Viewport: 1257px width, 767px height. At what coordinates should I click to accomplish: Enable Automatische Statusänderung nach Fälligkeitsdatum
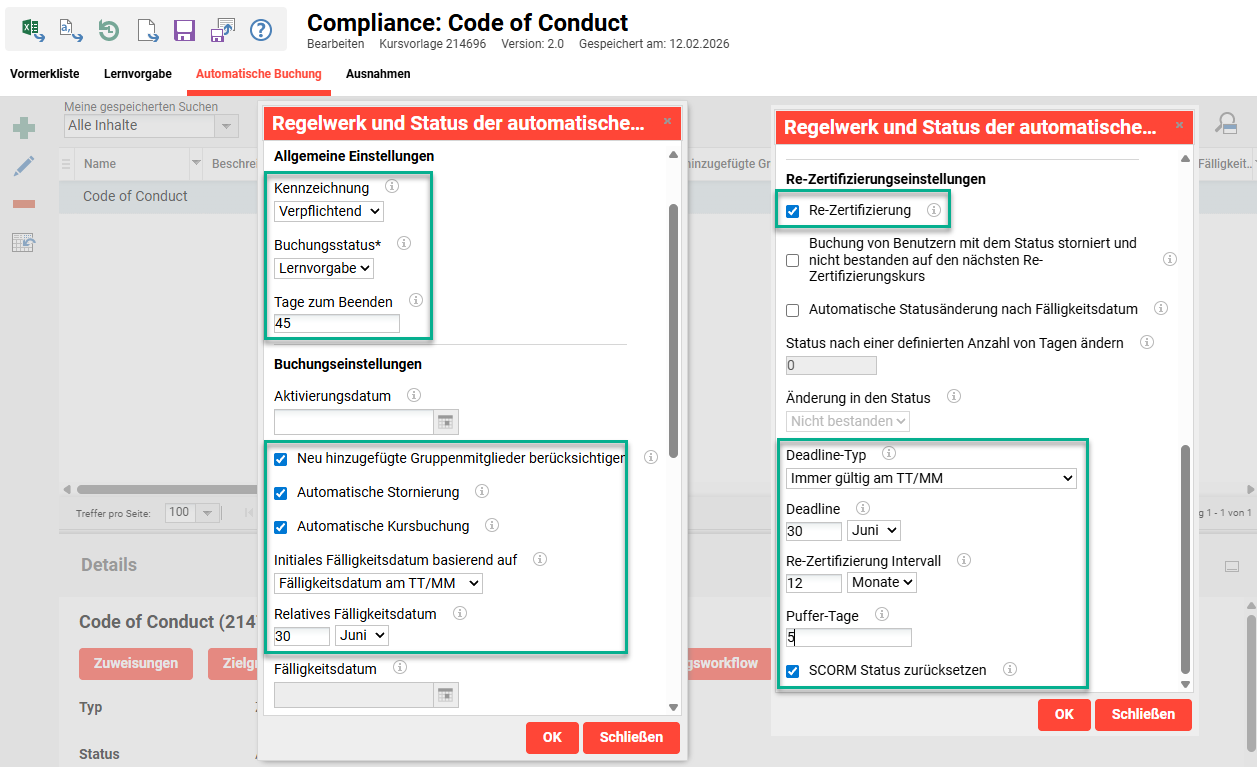pyautogui.click(x=793, y=310)
